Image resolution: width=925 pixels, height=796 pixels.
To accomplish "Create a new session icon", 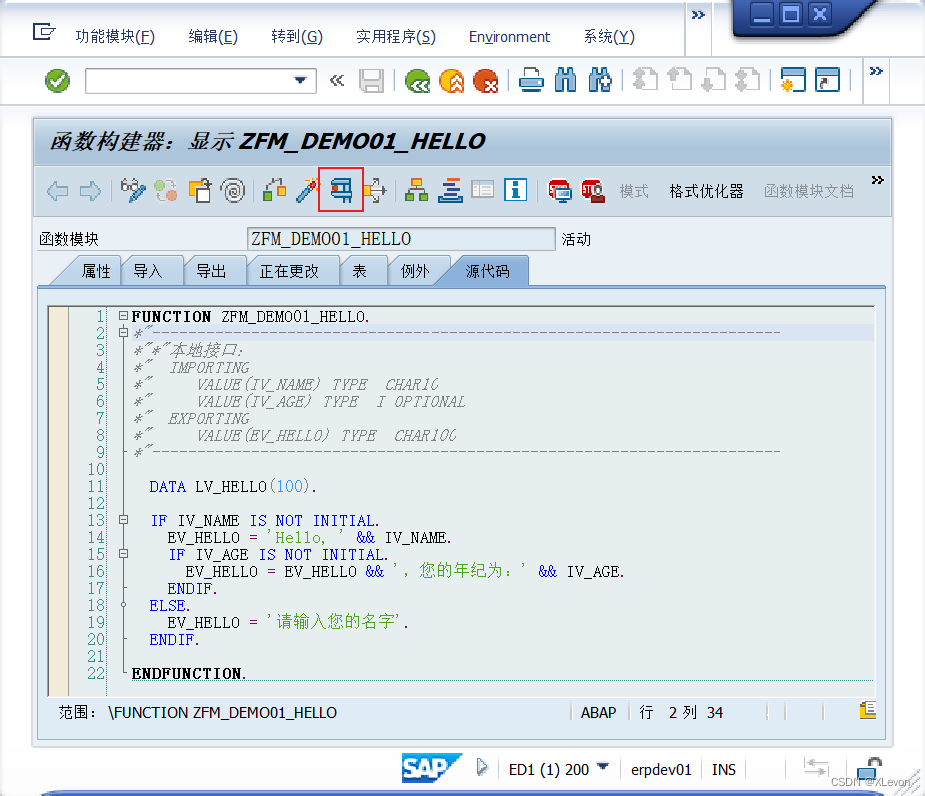I will pyautogui.click(x=793, y=80).
